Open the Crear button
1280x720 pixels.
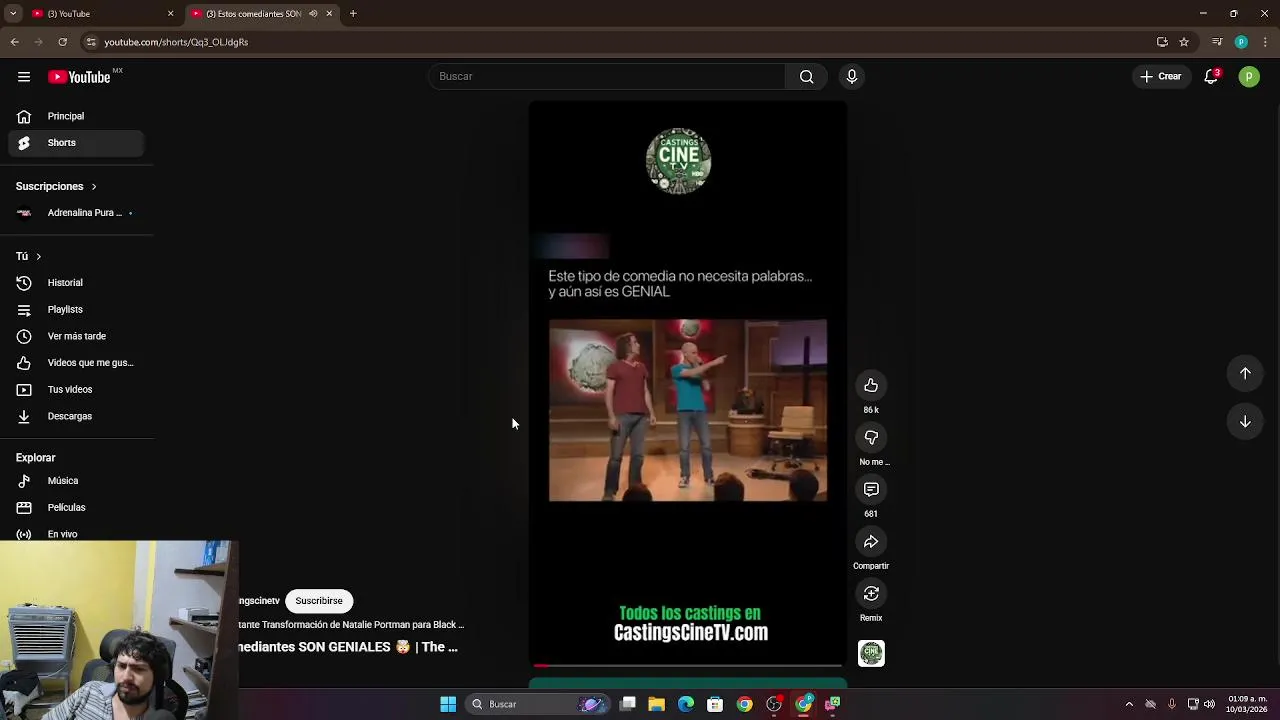[1160, 76]
